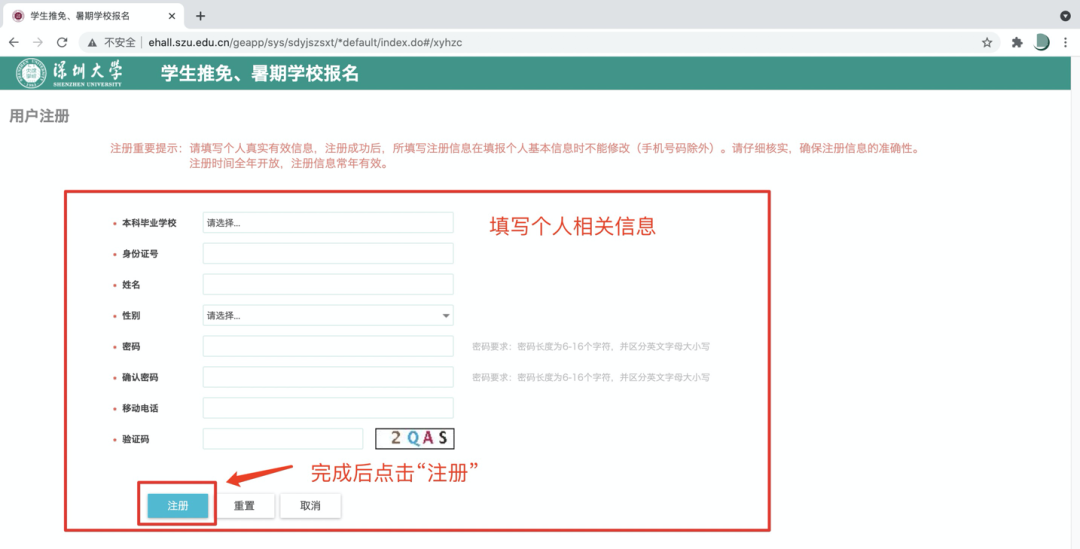Screen dimensions: 1080x549
Task: Refresh the 2QAS captcha image
Action: (x=414, y=438)
